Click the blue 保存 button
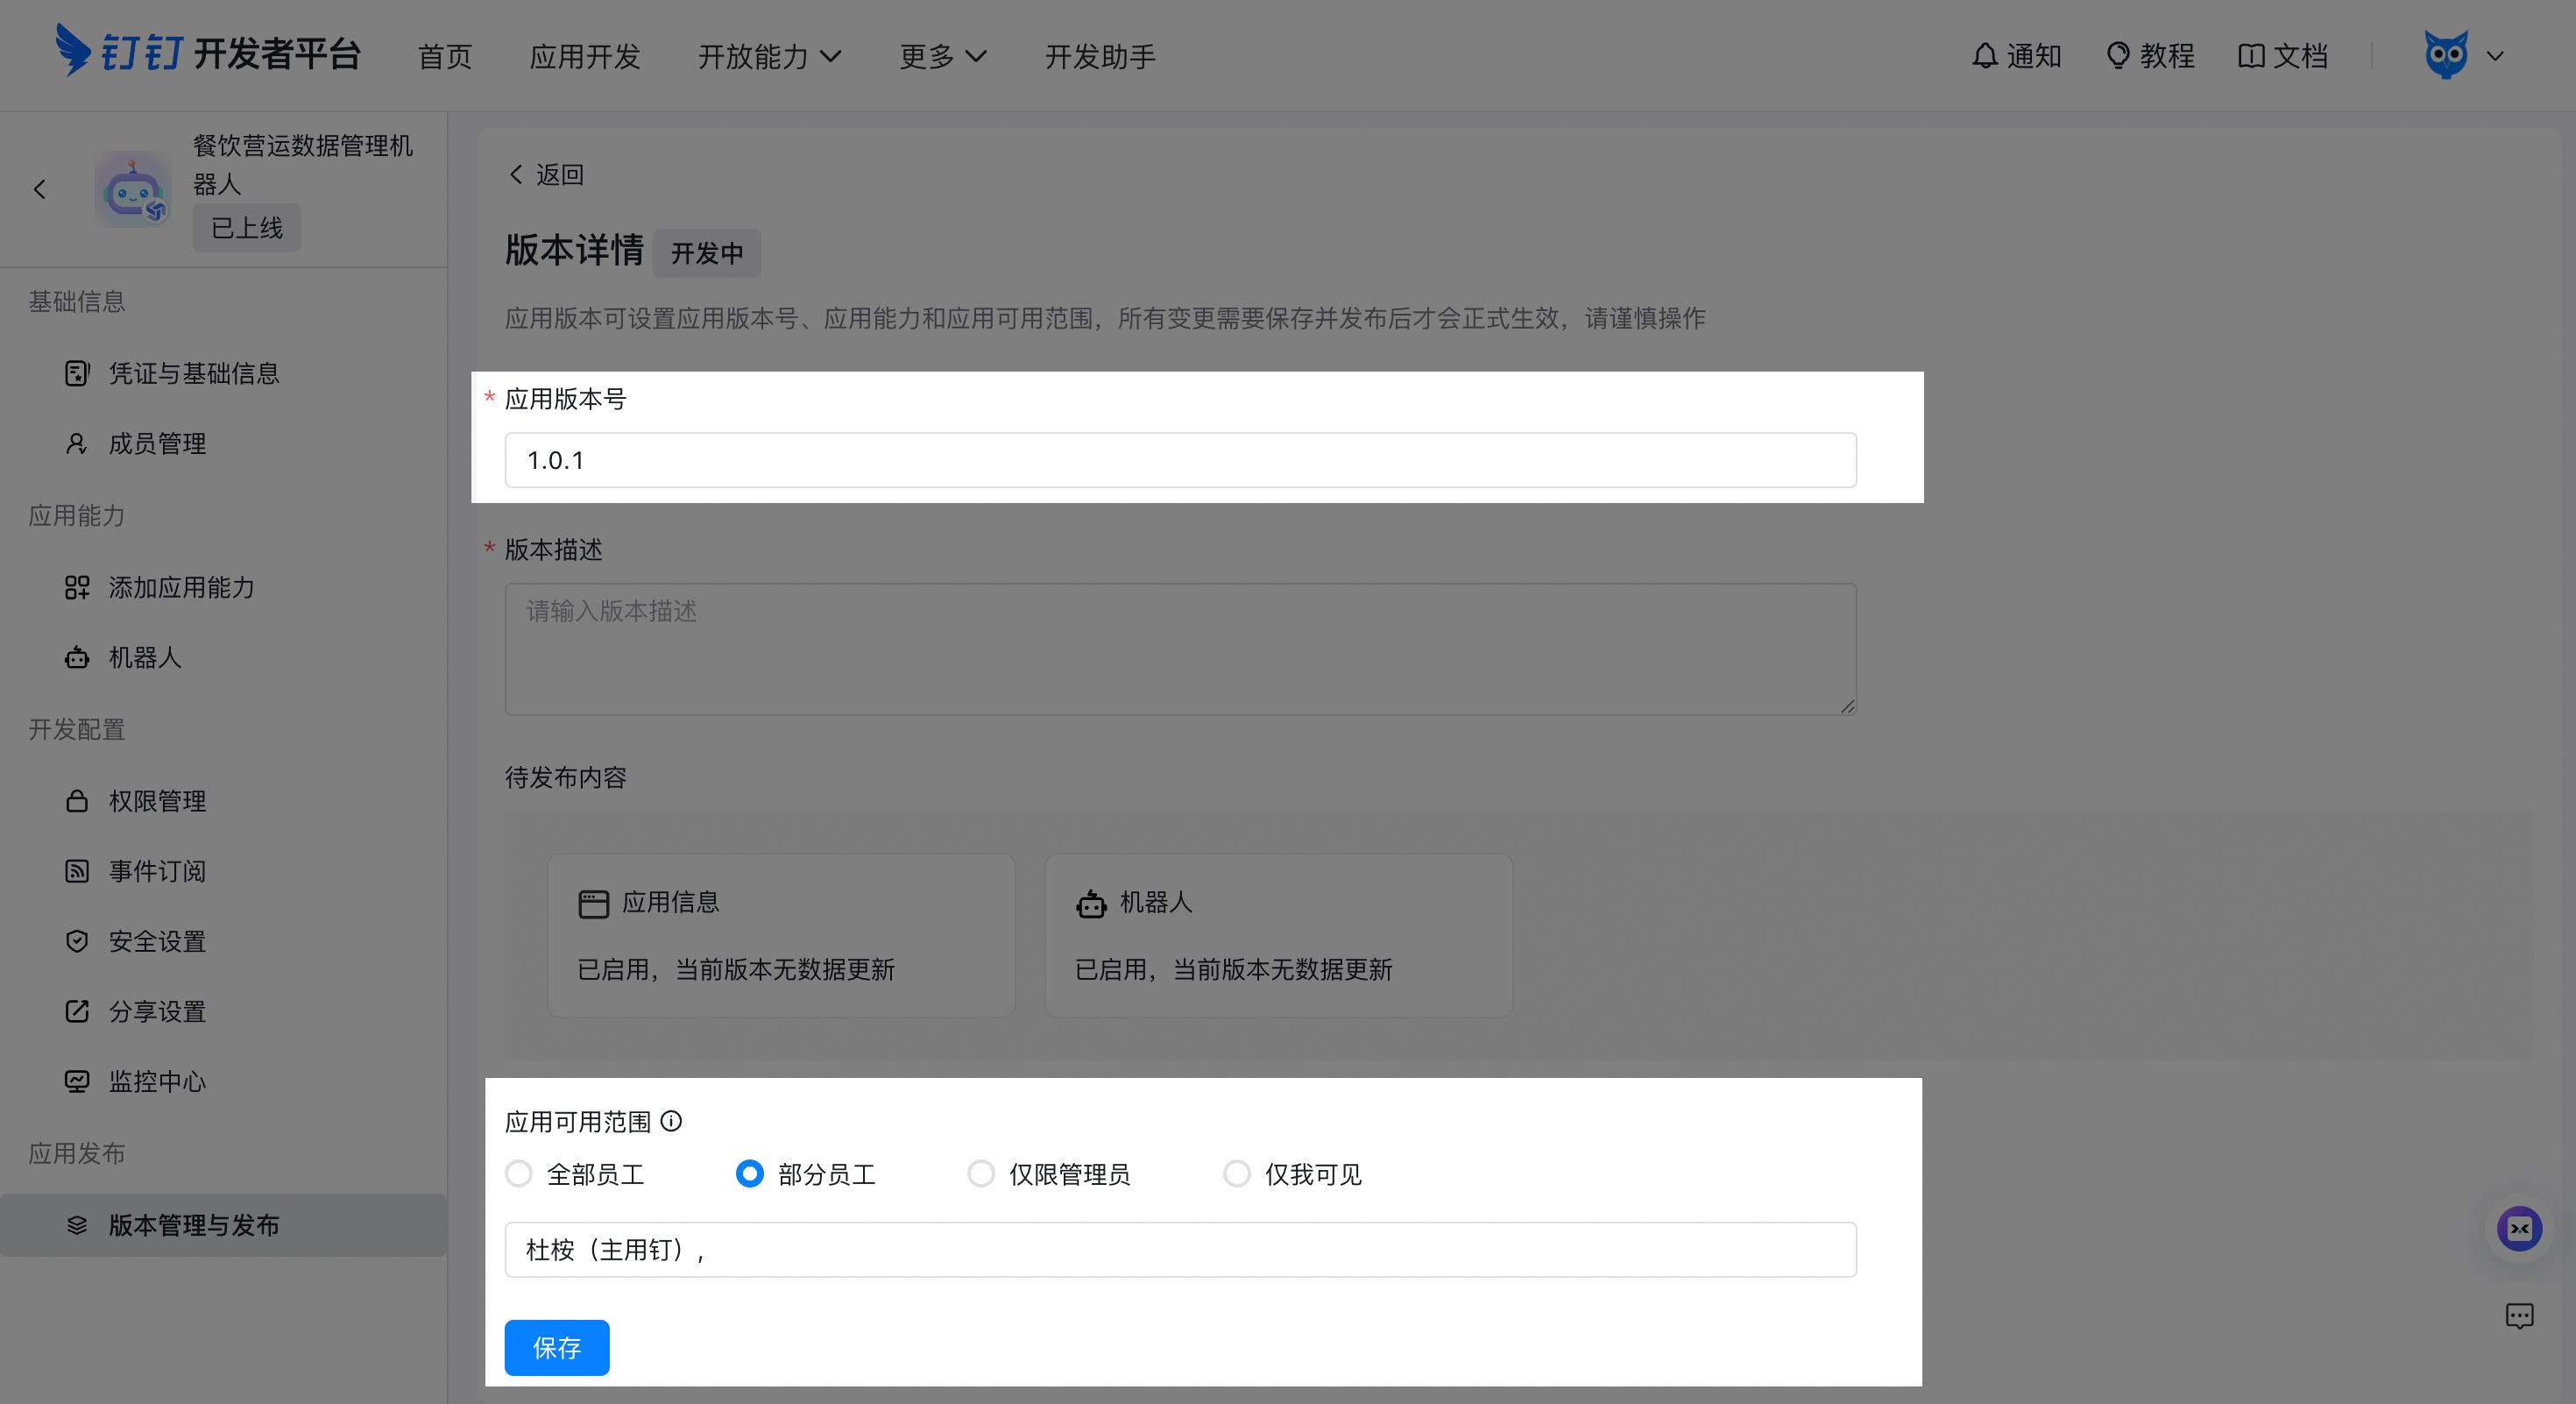 (x=557, y=1347)
